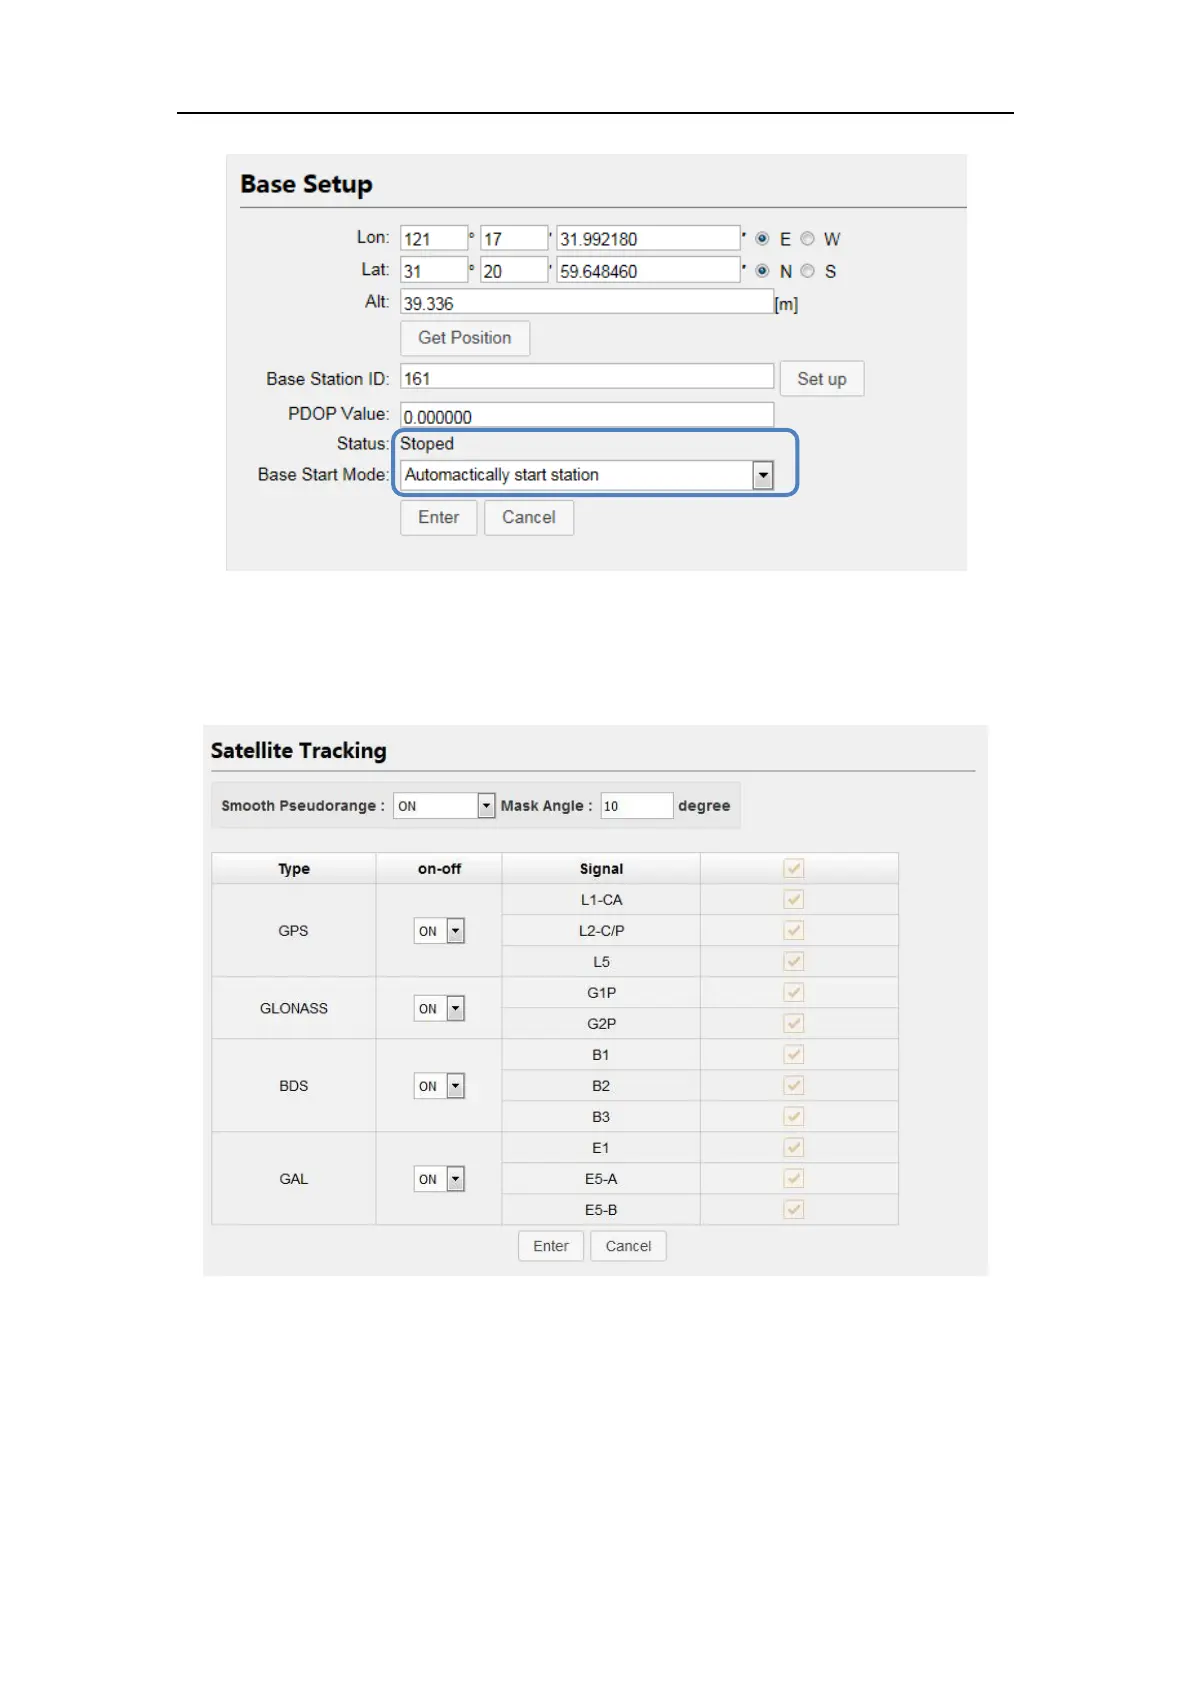This screenshot has height=1684, width=1191.
Task: Select the E longitude radio button
Action: point(762,239)
